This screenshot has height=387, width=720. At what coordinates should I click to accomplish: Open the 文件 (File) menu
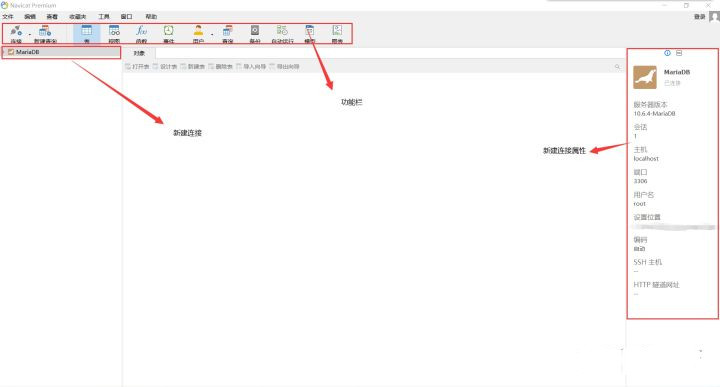click(x=8, y=17)
